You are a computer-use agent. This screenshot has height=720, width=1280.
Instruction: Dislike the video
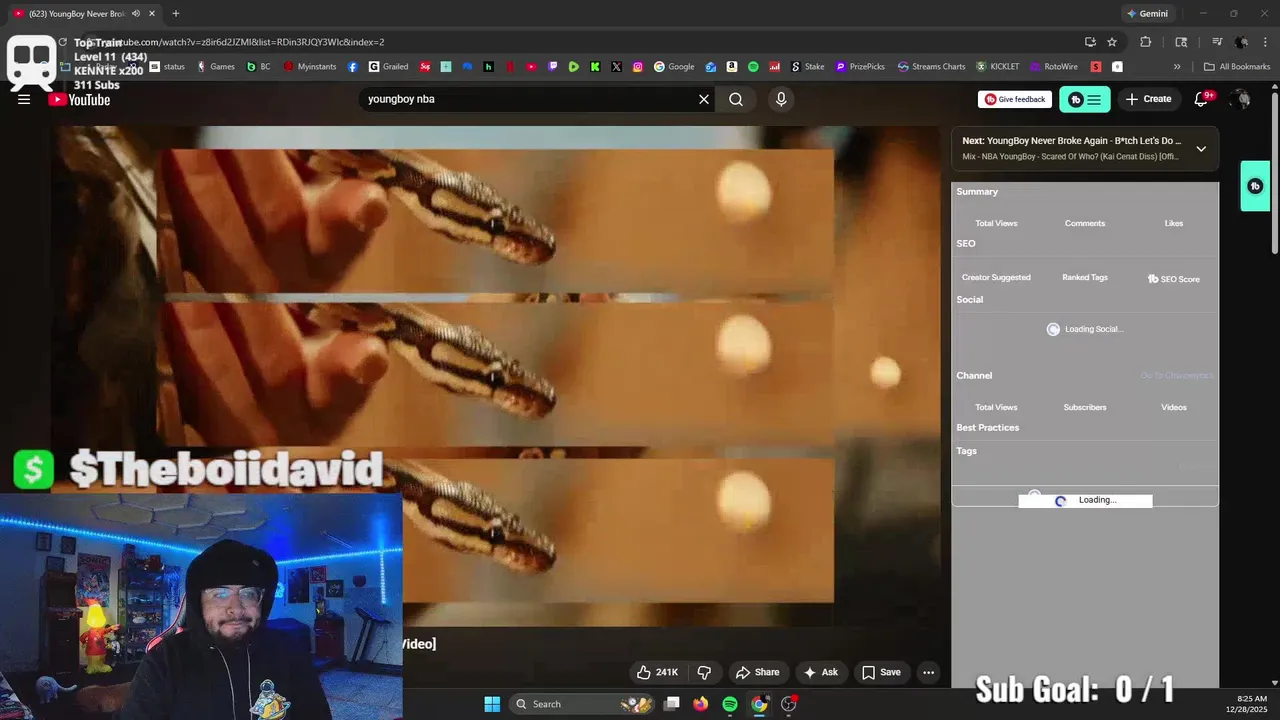click(704, 672)
